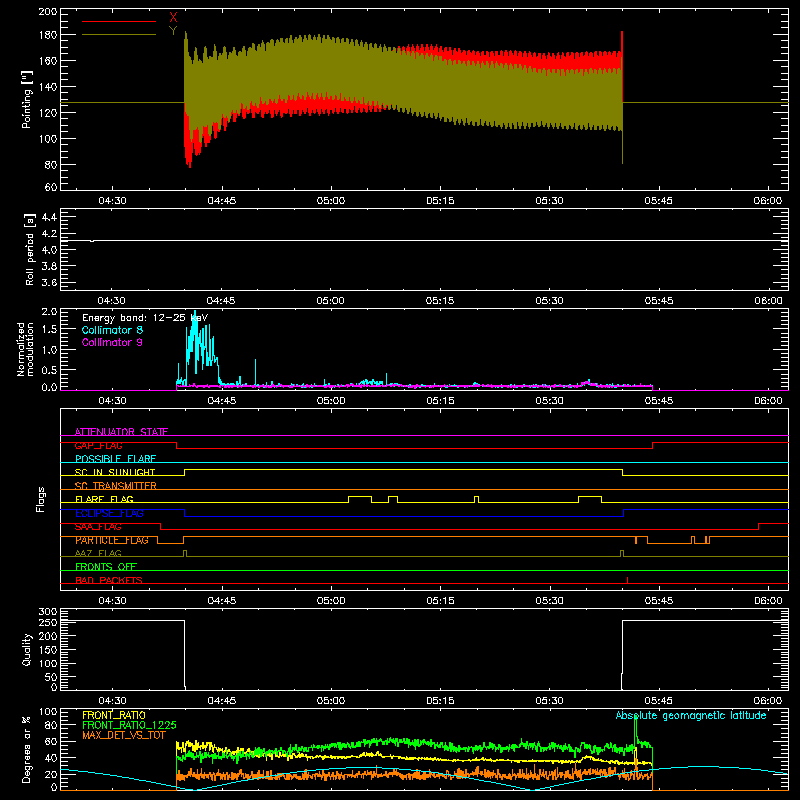Click 05:30 time label under Roll period plot
The height and width of the screenshot is (800, 800).
pyautogui.click(x=549, y=301)
